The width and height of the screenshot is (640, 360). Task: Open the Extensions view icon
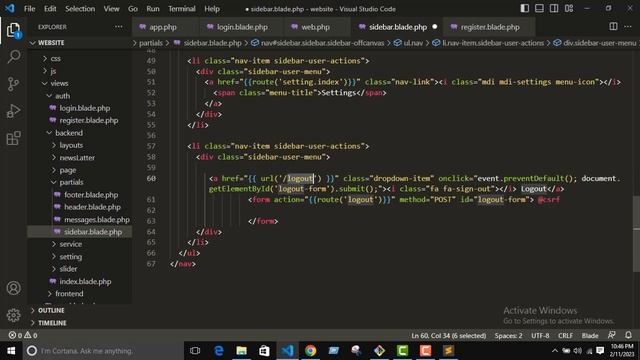click(13, 138)
